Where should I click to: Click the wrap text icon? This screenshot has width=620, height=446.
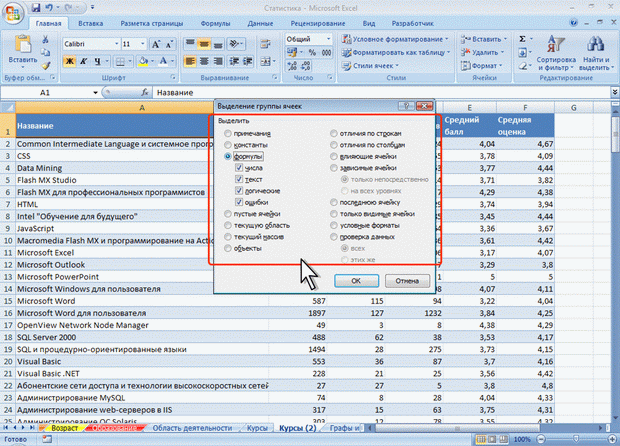coord(266,44)
